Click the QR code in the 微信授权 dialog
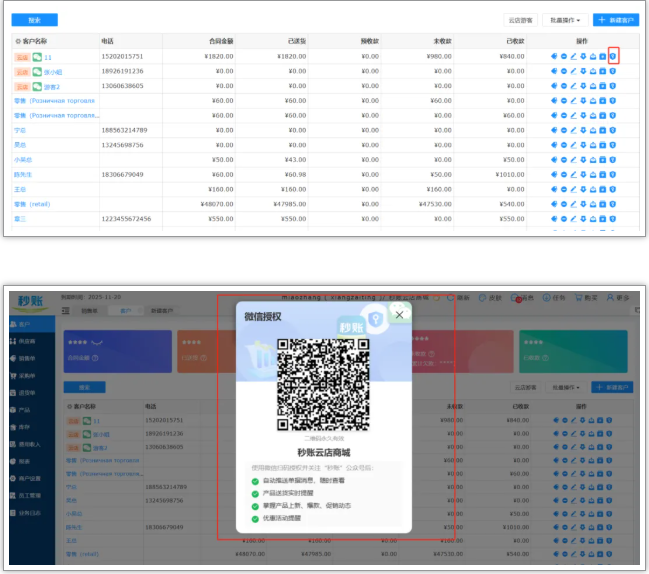This screenshot has width=649, height=574. pyautogui.click(x=323, y=385)
